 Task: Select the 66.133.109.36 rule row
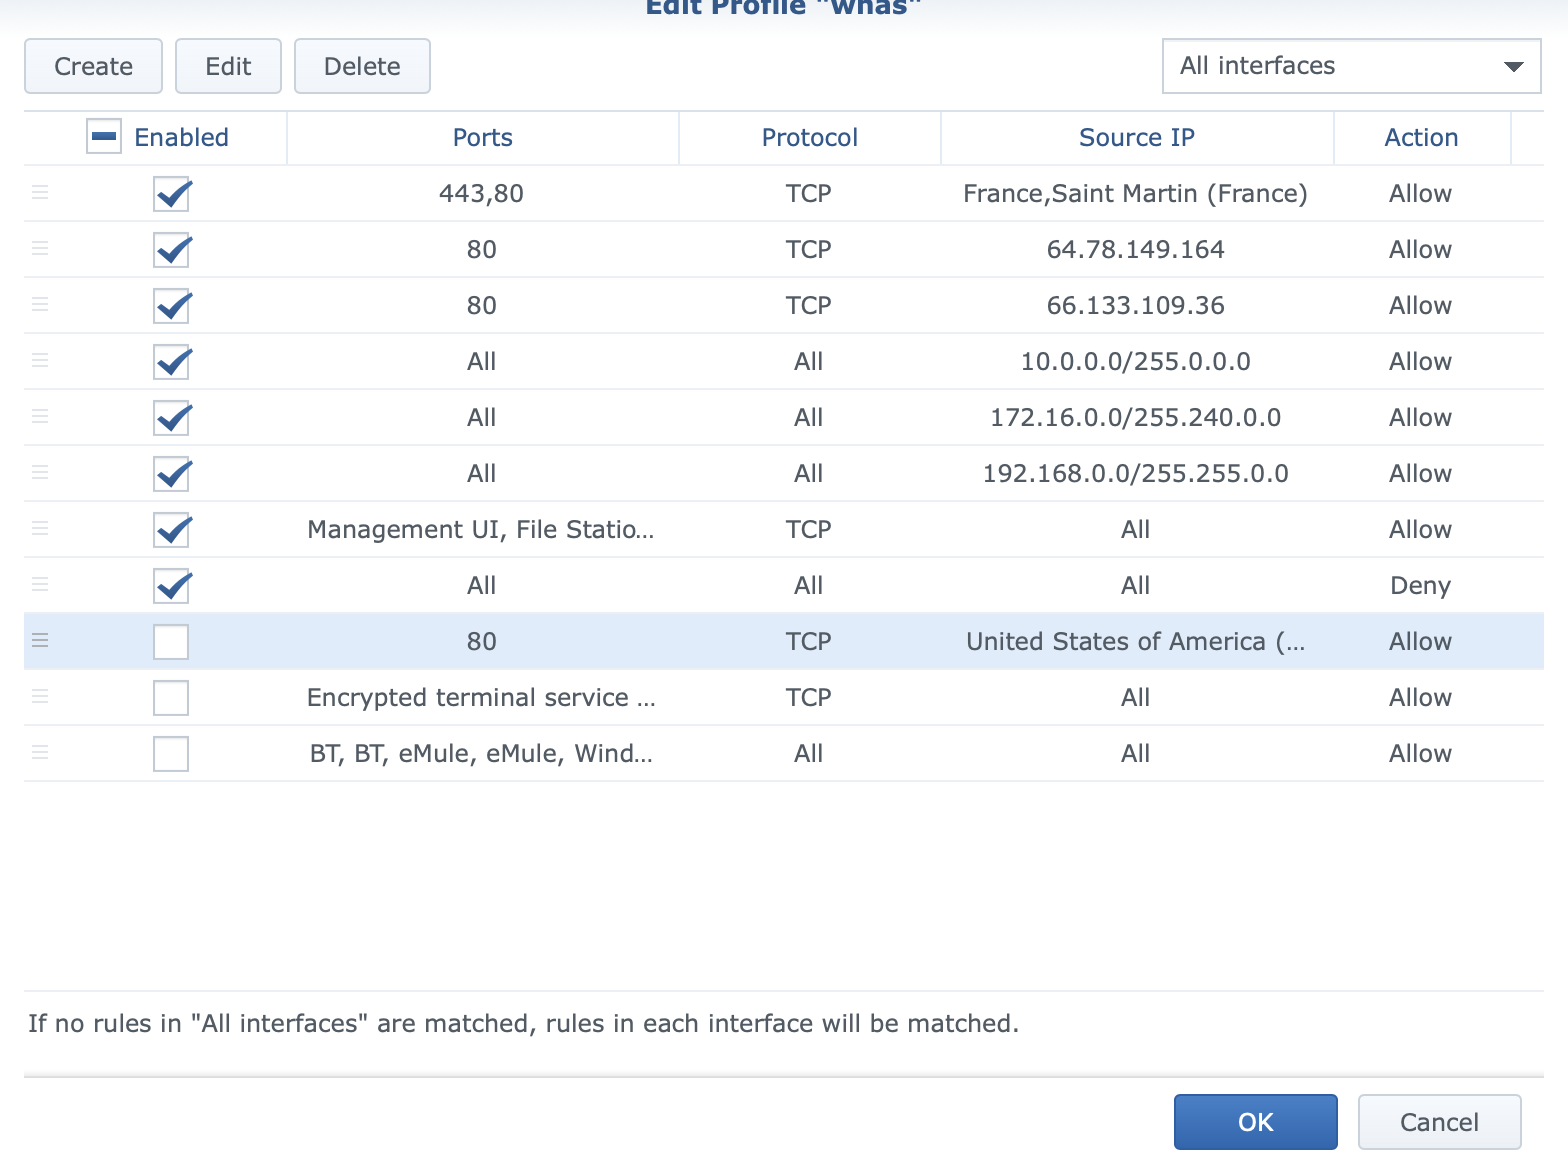click(1135, 305)
